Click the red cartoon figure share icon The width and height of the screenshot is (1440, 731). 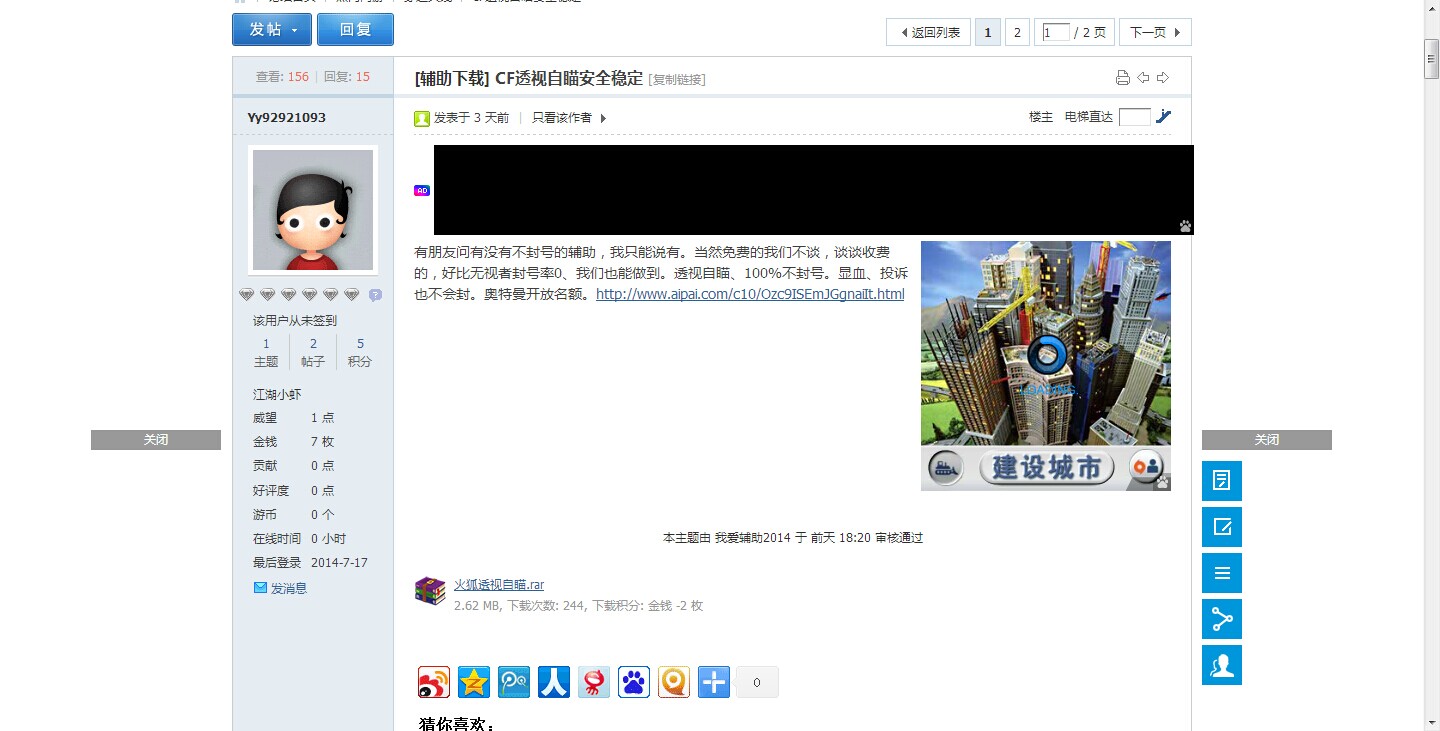click(x=594, y=682)
